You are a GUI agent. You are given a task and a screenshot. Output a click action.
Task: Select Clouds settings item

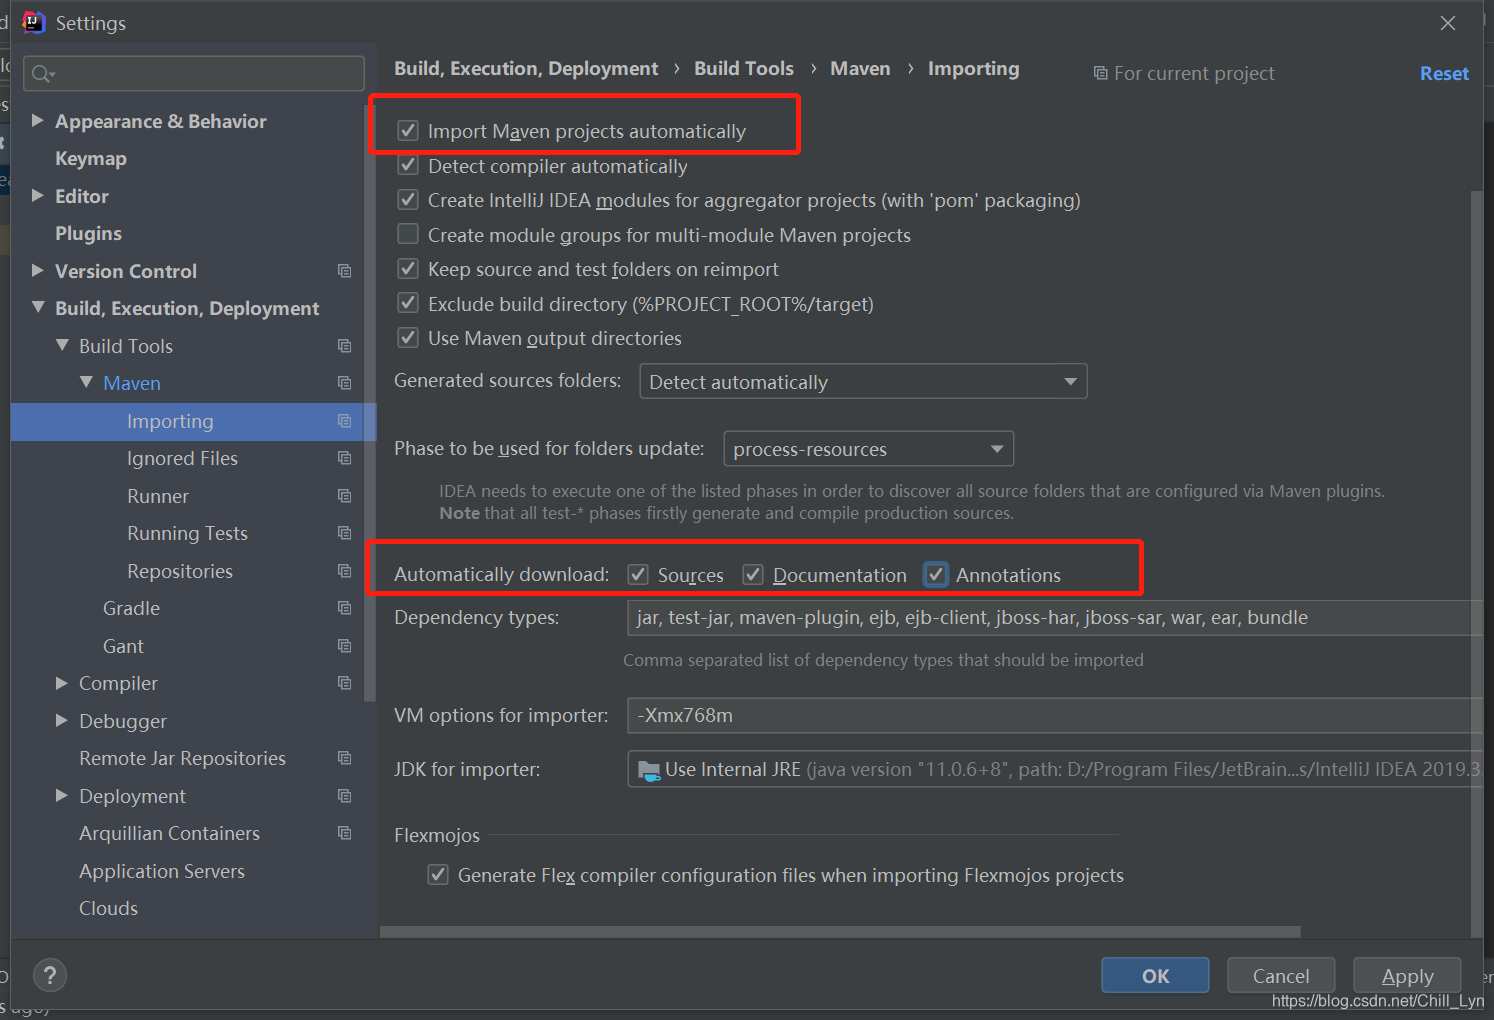(108, 908)
